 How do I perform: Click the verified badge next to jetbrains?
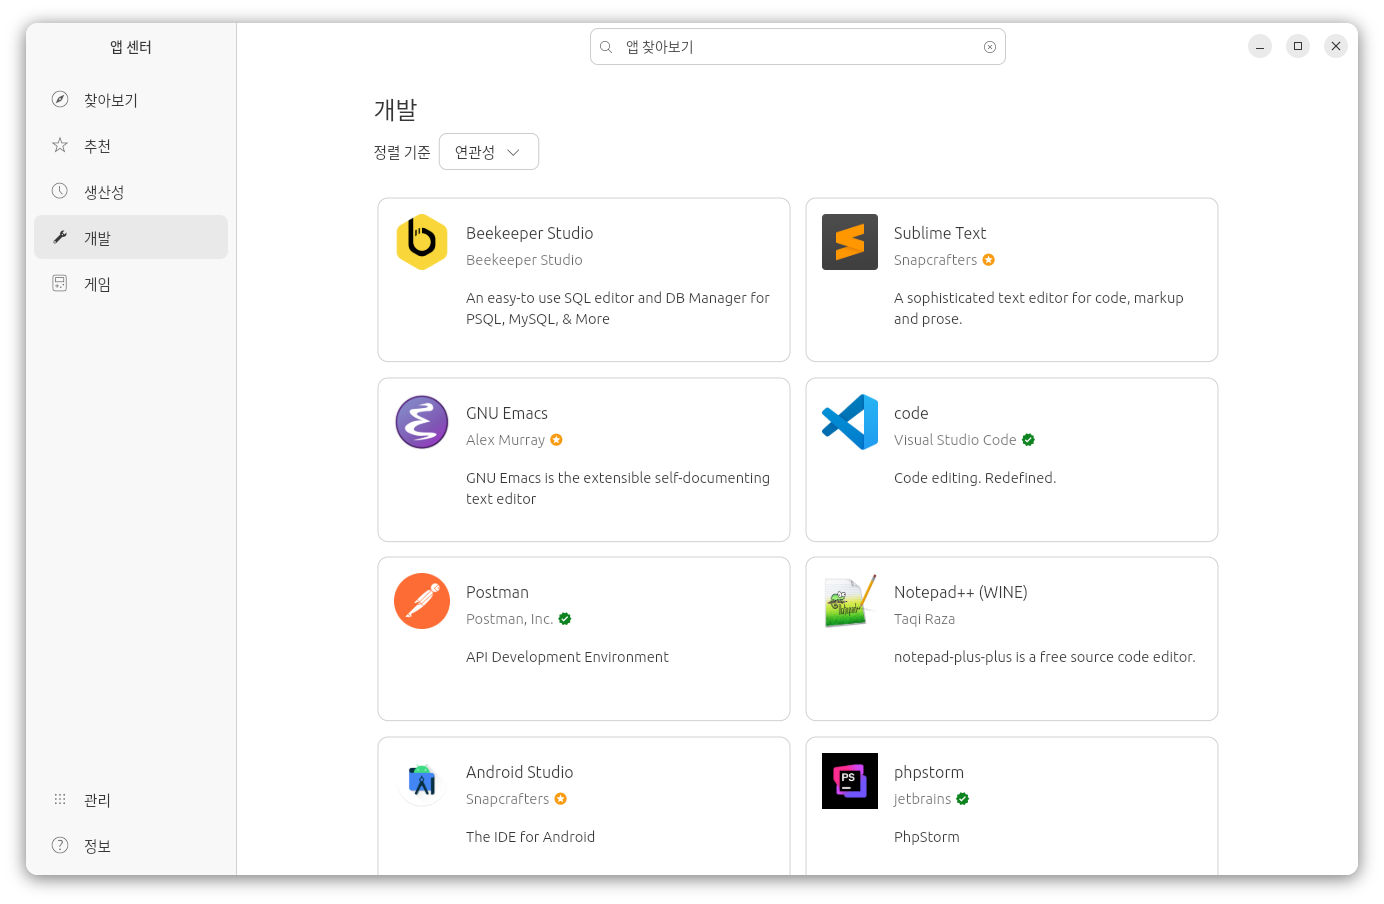[963, 799]
